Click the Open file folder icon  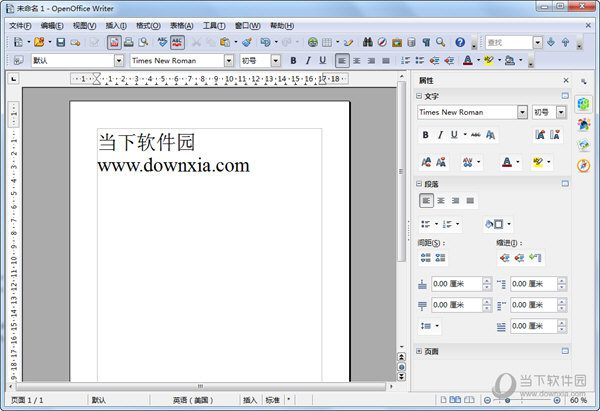pyautogui.click(x=39, y=42)
